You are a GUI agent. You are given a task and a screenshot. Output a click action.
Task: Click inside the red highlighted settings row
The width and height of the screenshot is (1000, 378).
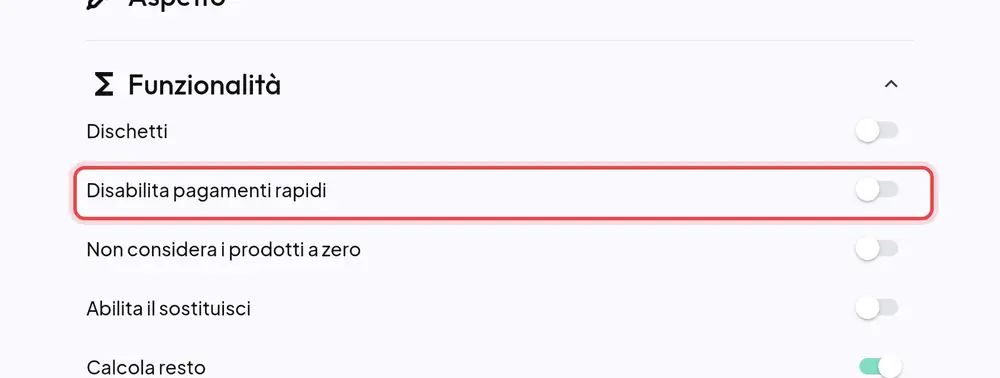click(504, 193)
